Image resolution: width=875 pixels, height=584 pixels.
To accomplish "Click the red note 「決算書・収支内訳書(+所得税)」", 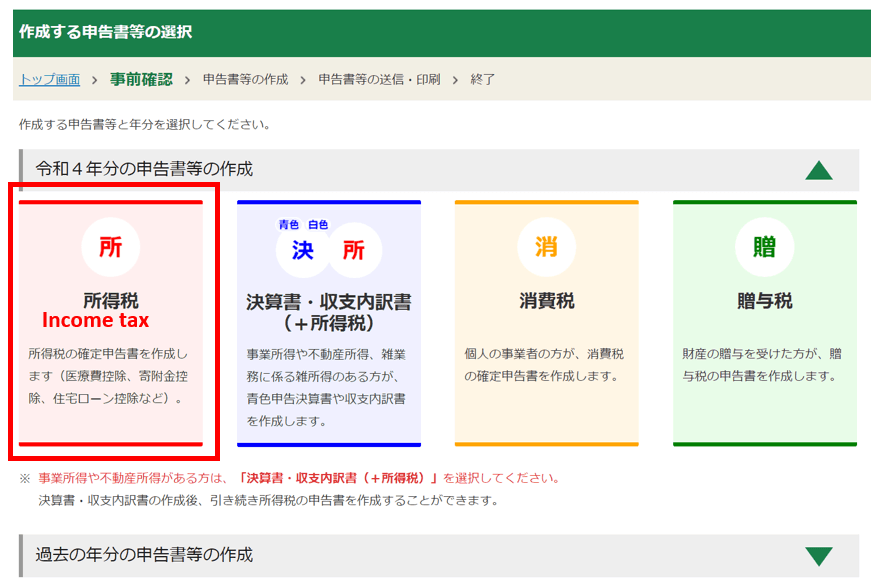I will point(338,478).
